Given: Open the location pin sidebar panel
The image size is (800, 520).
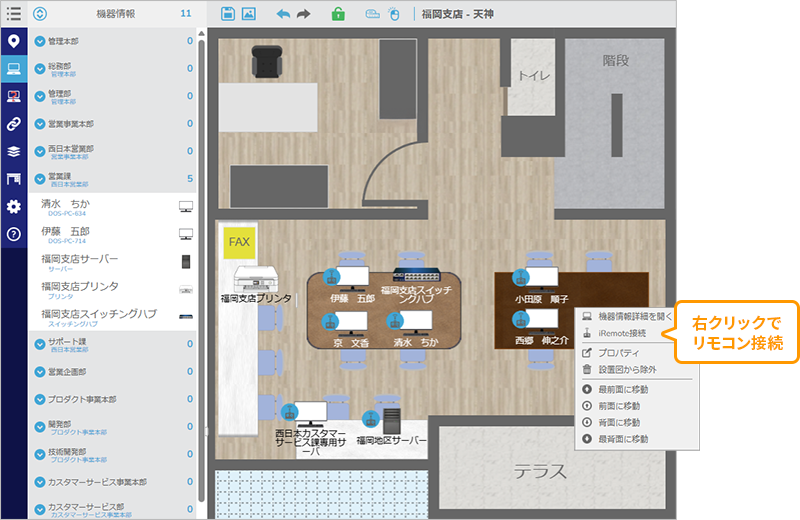Looking at the screenshot, I should coord(14,42).
